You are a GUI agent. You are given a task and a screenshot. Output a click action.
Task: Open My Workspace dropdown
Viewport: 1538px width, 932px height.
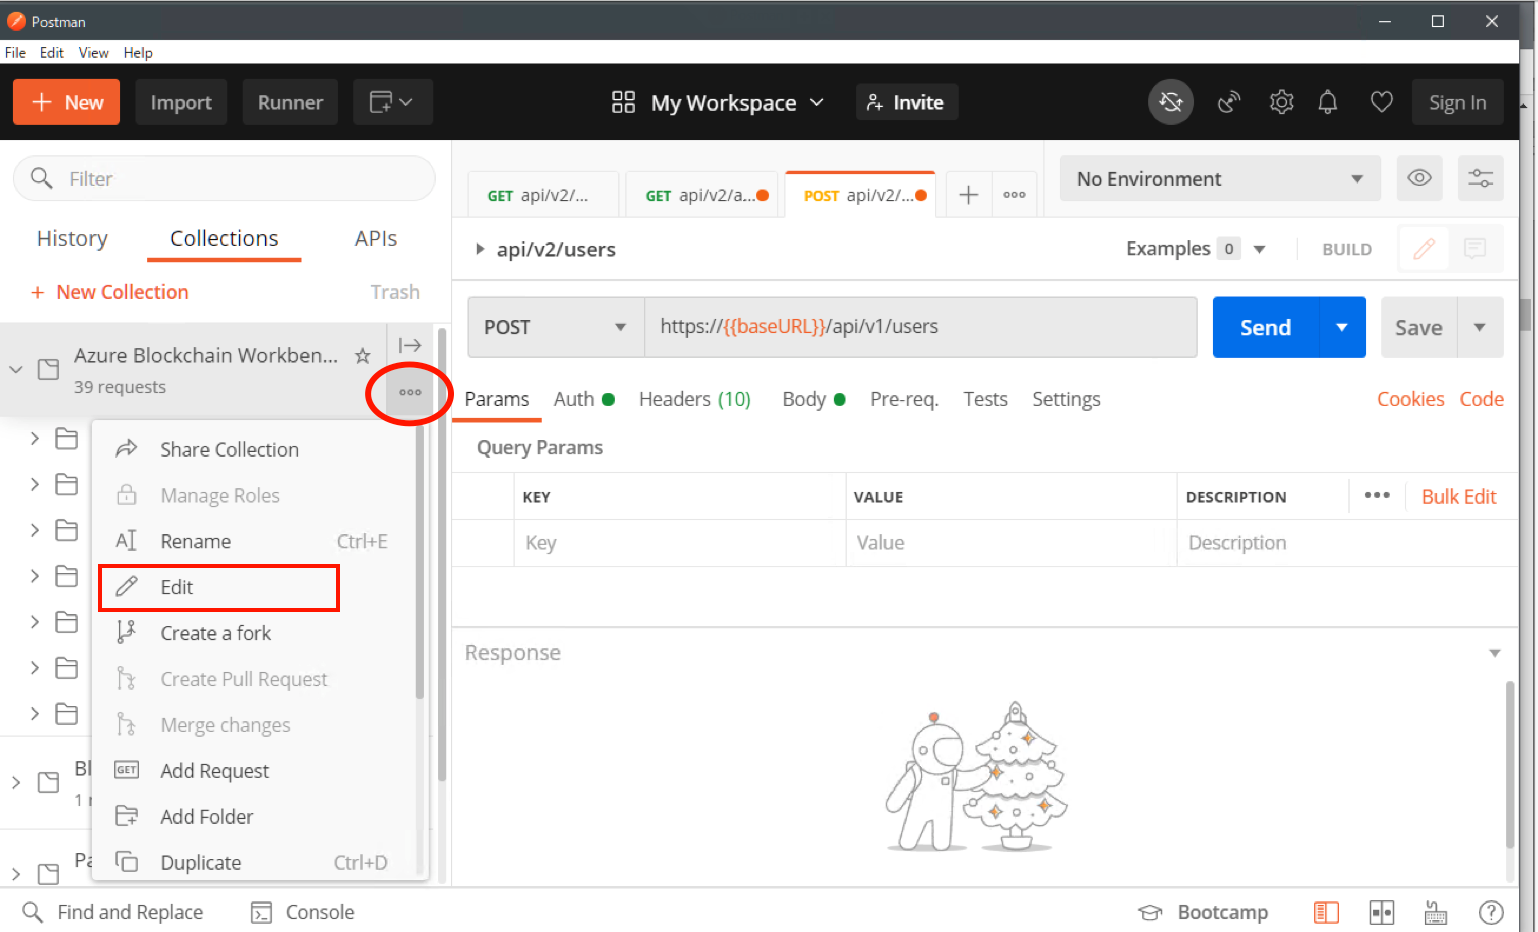(737, 103)
